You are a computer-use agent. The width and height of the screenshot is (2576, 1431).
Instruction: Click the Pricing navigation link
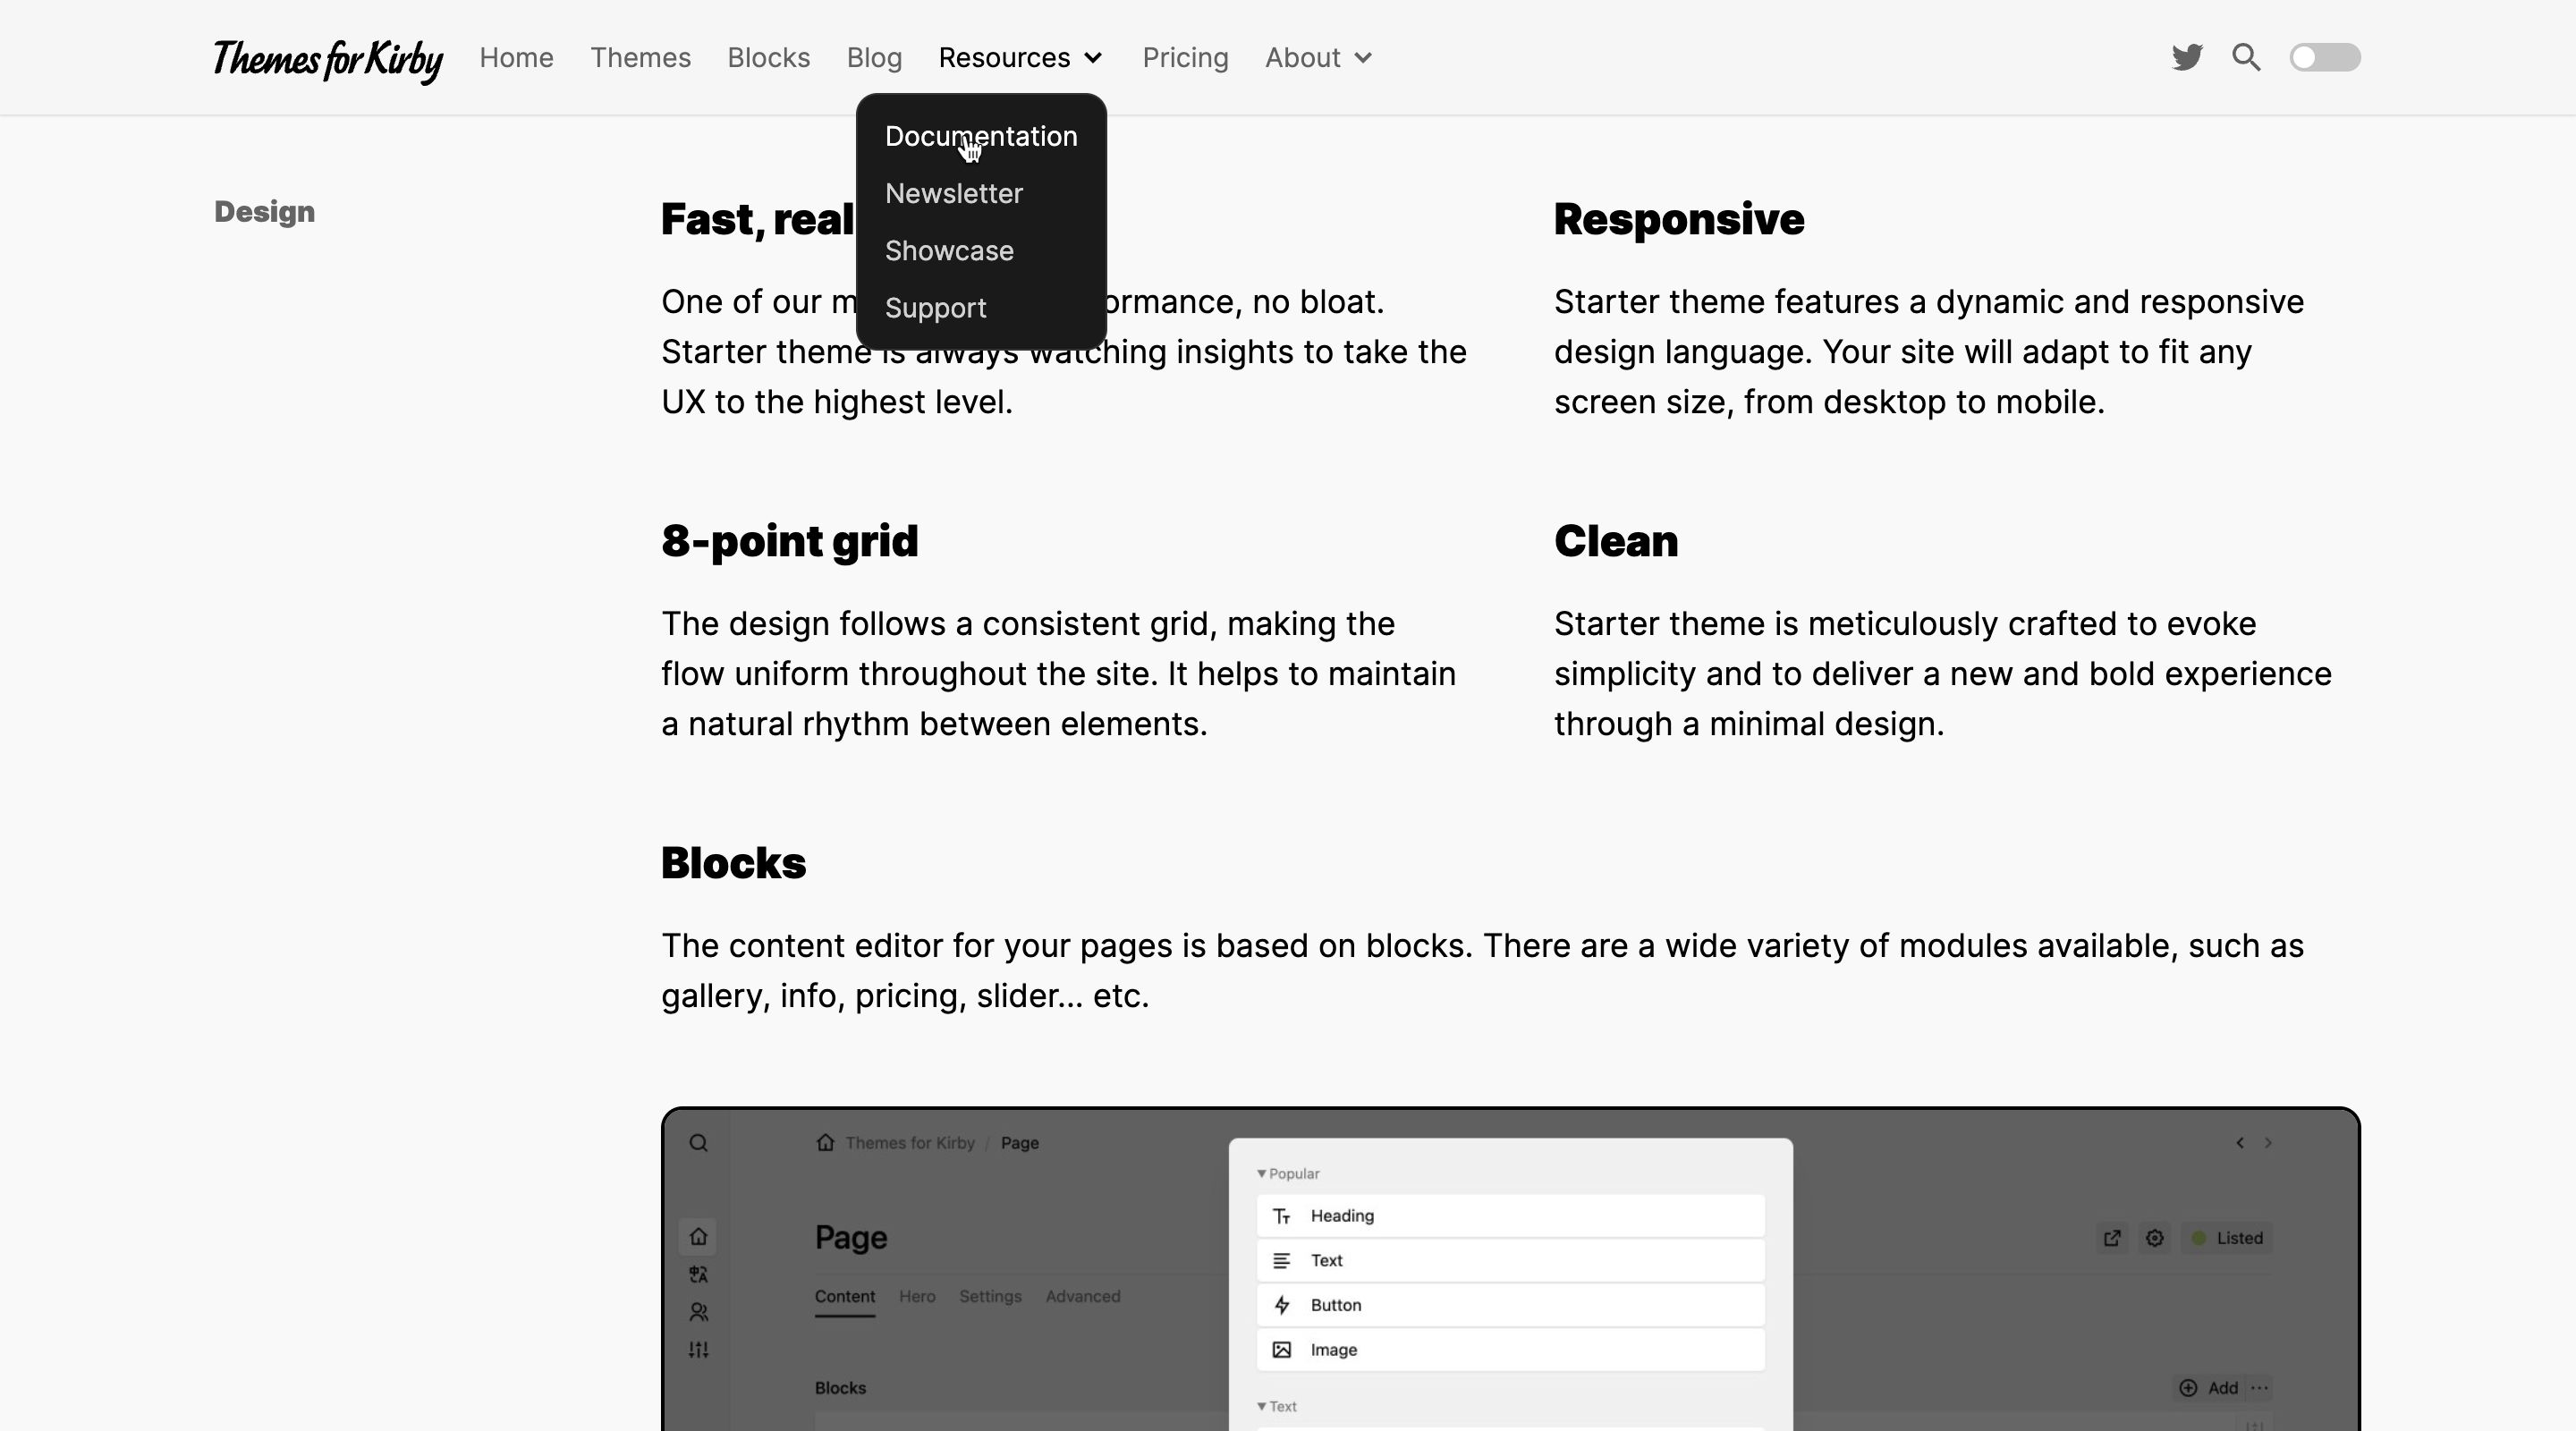click(1186, 56)
